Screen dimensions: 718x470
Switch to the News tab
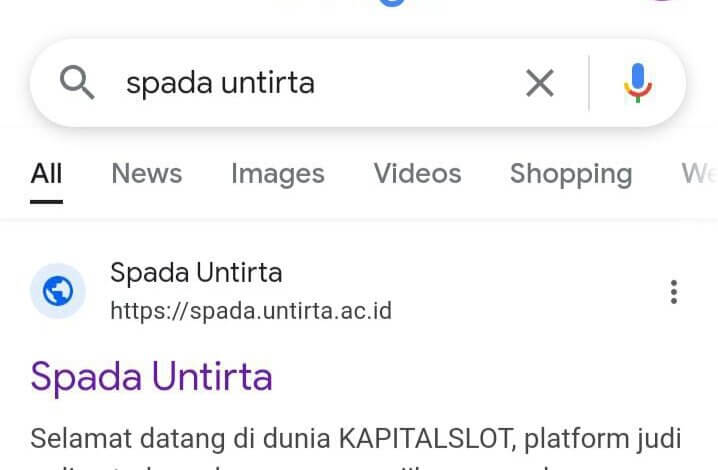tap(147, 174)
